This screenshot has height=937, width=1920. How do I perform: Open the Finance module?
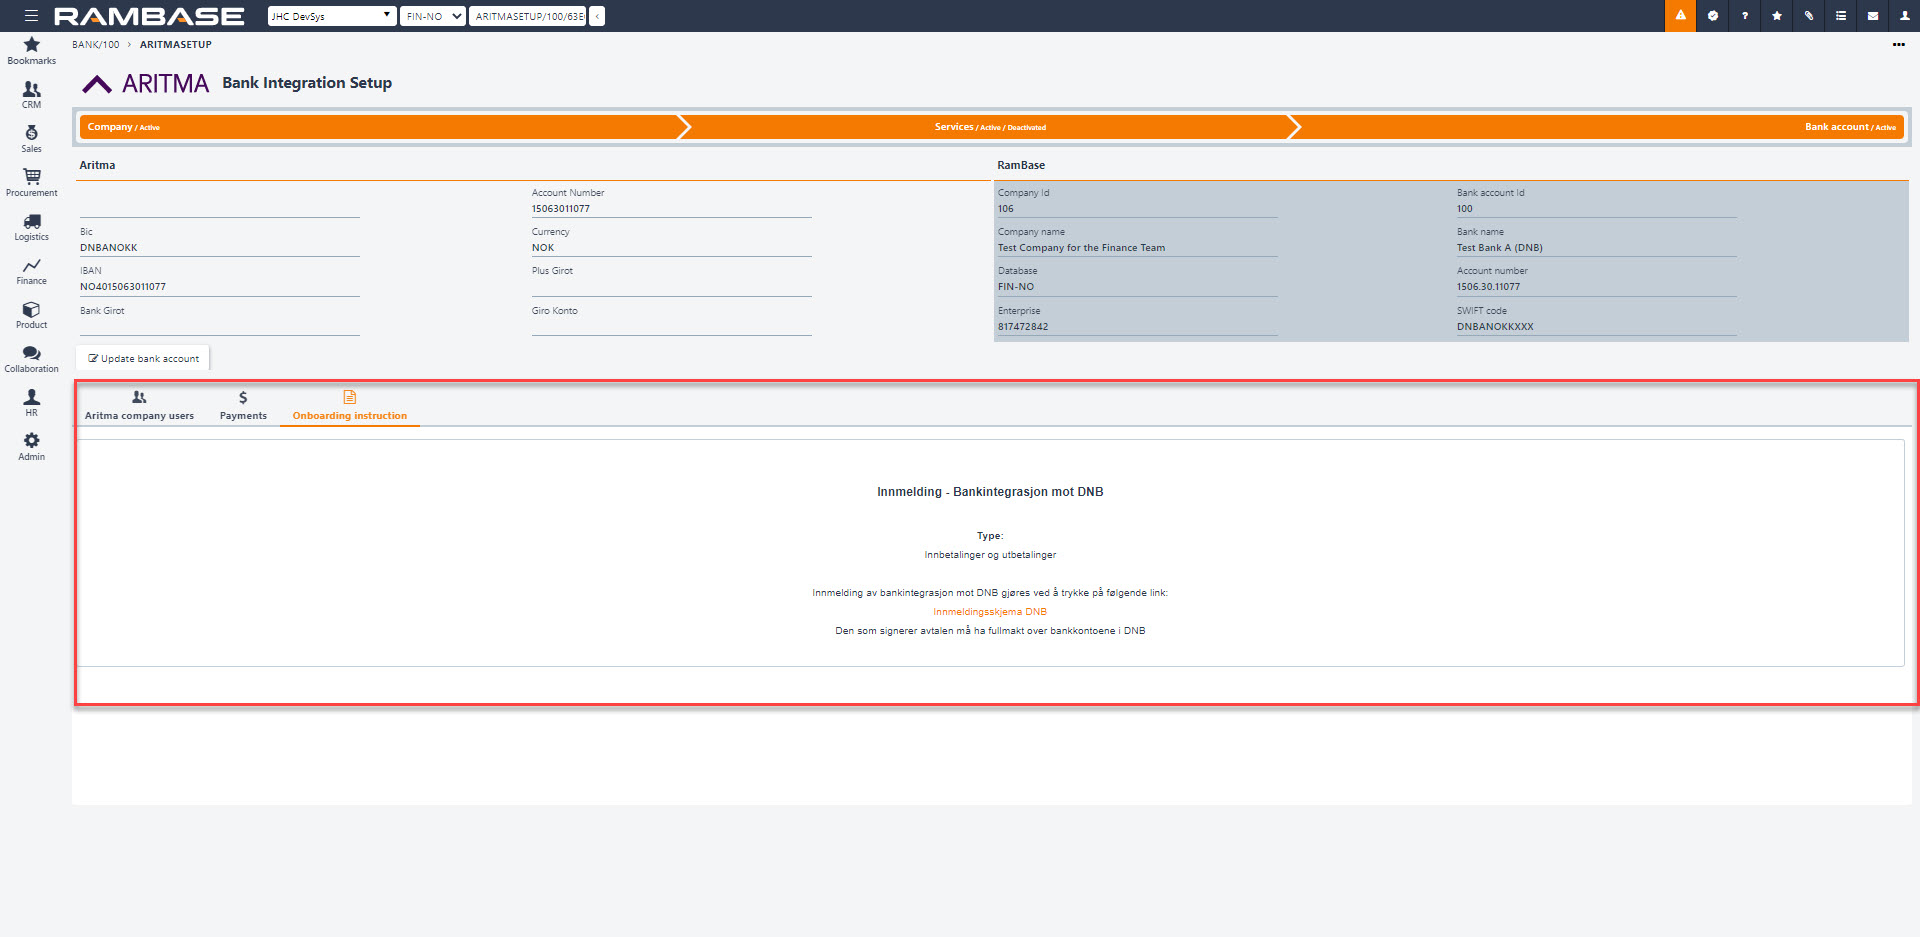[32, 271]
